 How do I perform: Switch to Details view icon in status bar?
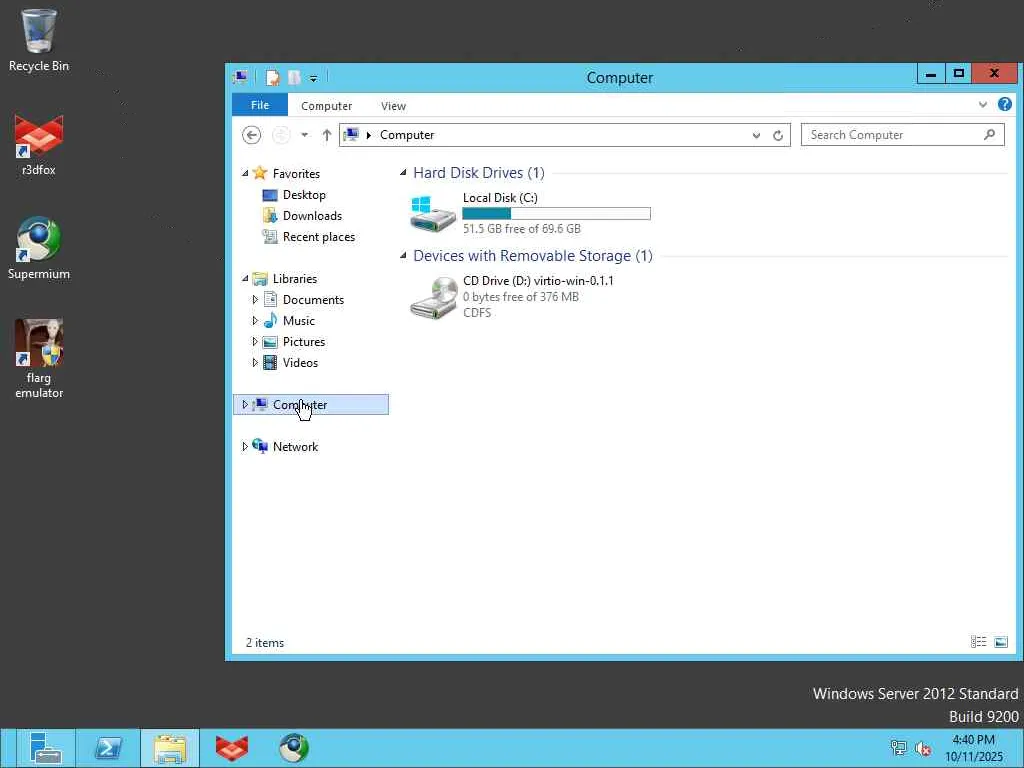978,642
